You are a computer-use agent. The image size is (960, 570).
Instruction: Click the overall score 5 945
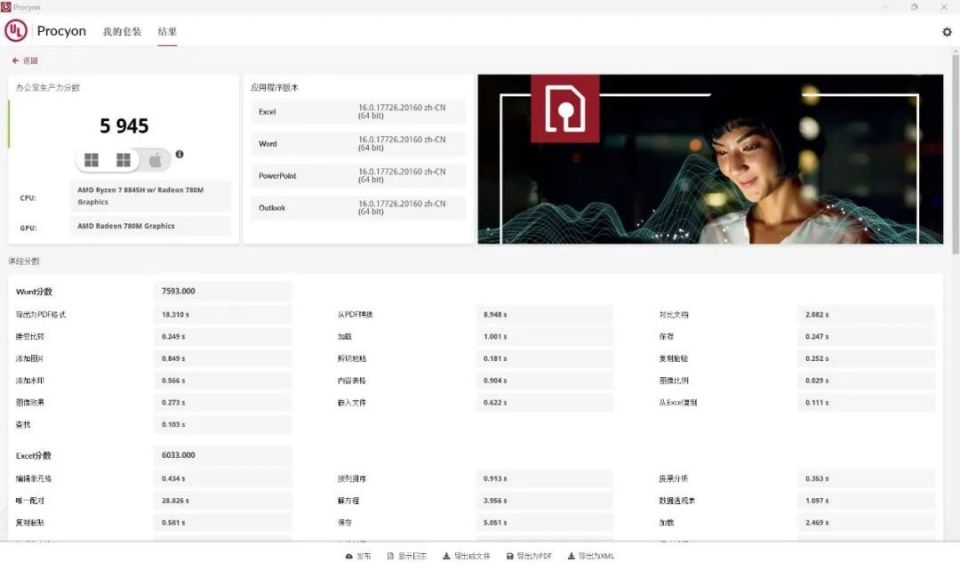[x=124, y=126]
